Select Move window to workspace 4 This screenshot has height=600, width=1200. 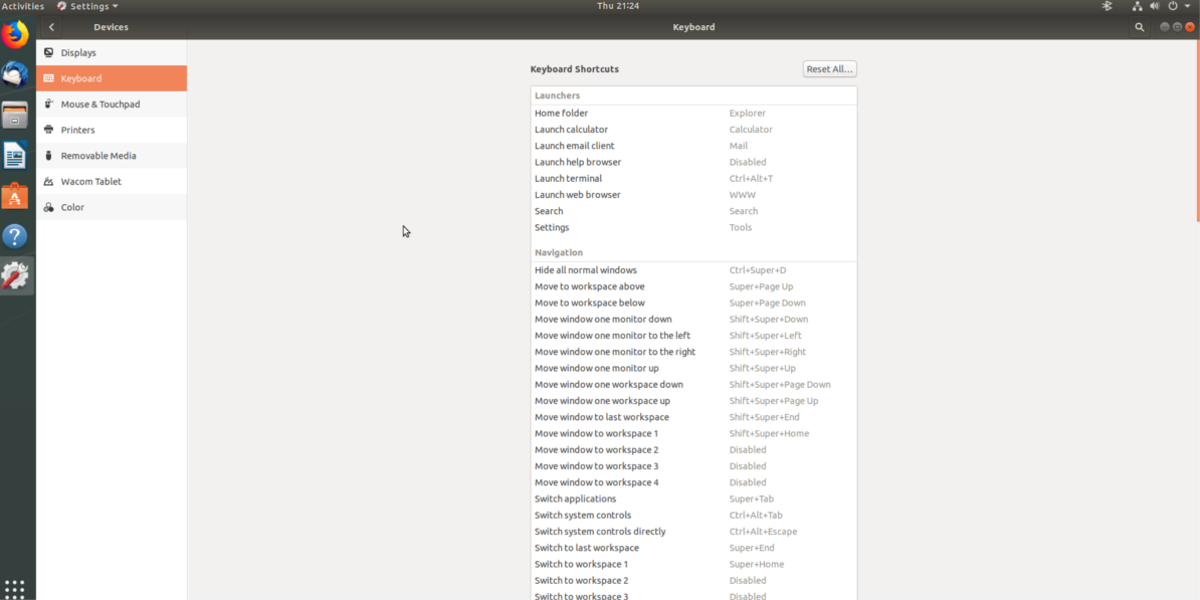(x=693, y=482)
